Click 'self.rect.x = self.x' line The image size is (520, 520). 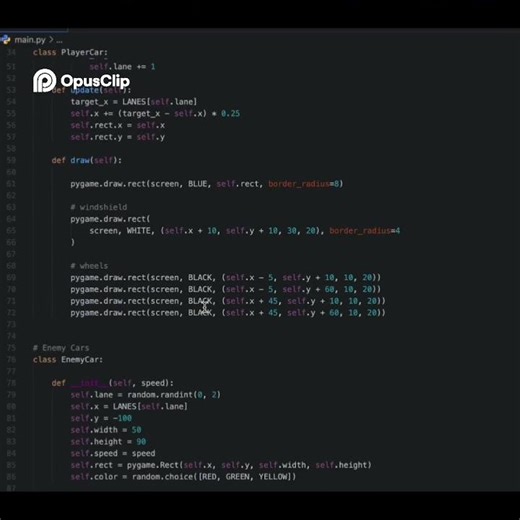[117, 125]
